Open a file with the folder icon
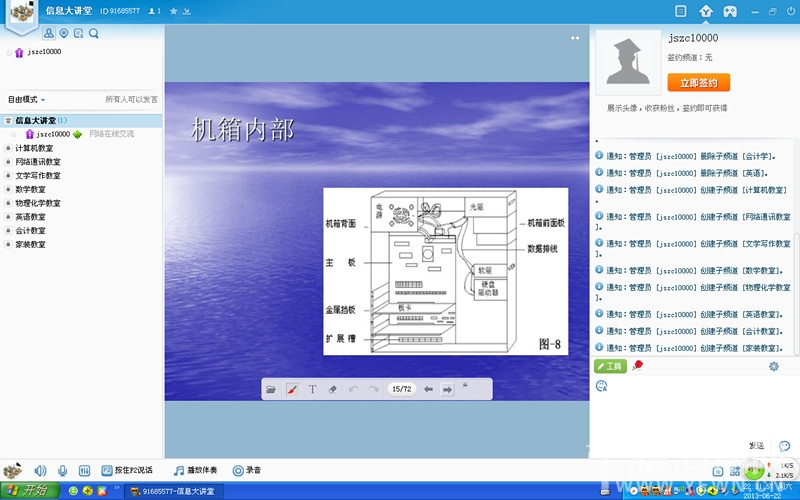The height and width of the screenshot is (500, 800). [271, 389]
